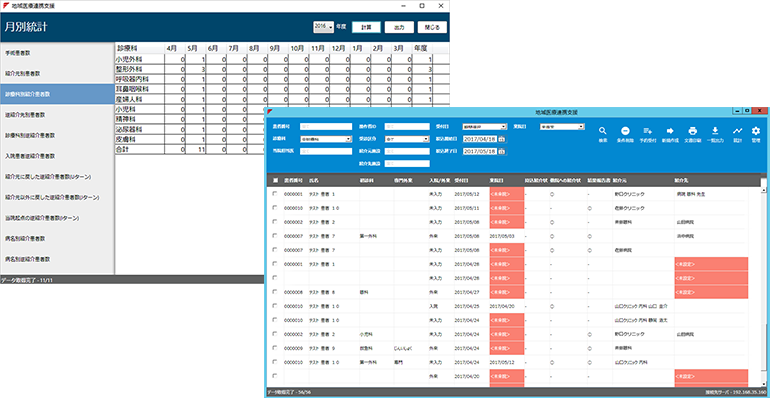Click the printer document print icon
Image resolution: width=770 pixels, height=398 pixels.
(692, 131)
